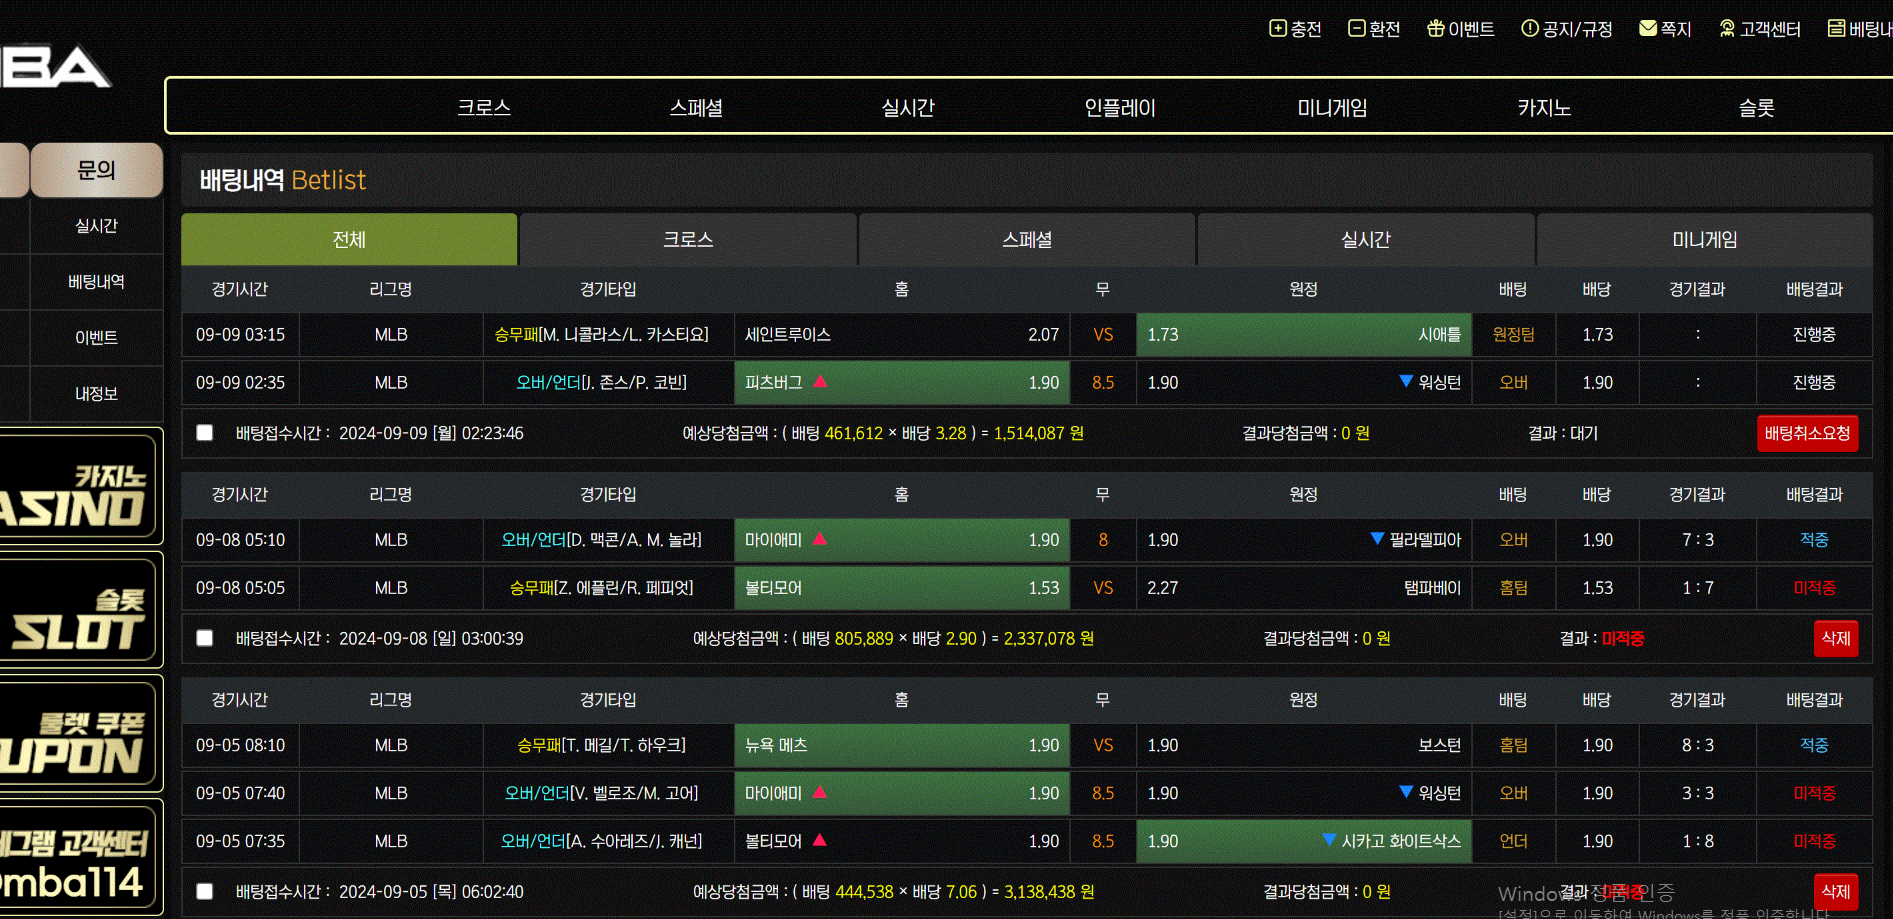Click the gift icon beside 이벤트
This screenshot has width=1893, height=919.
1435,28
